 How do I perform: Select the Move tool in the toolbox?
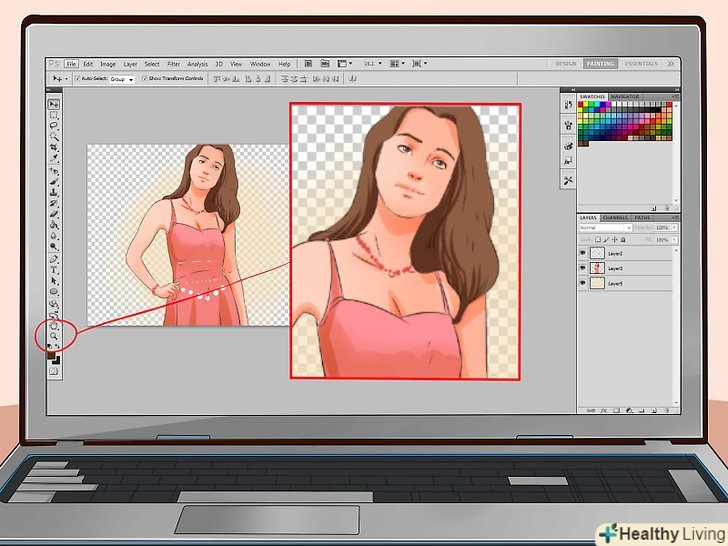point(54,105)
